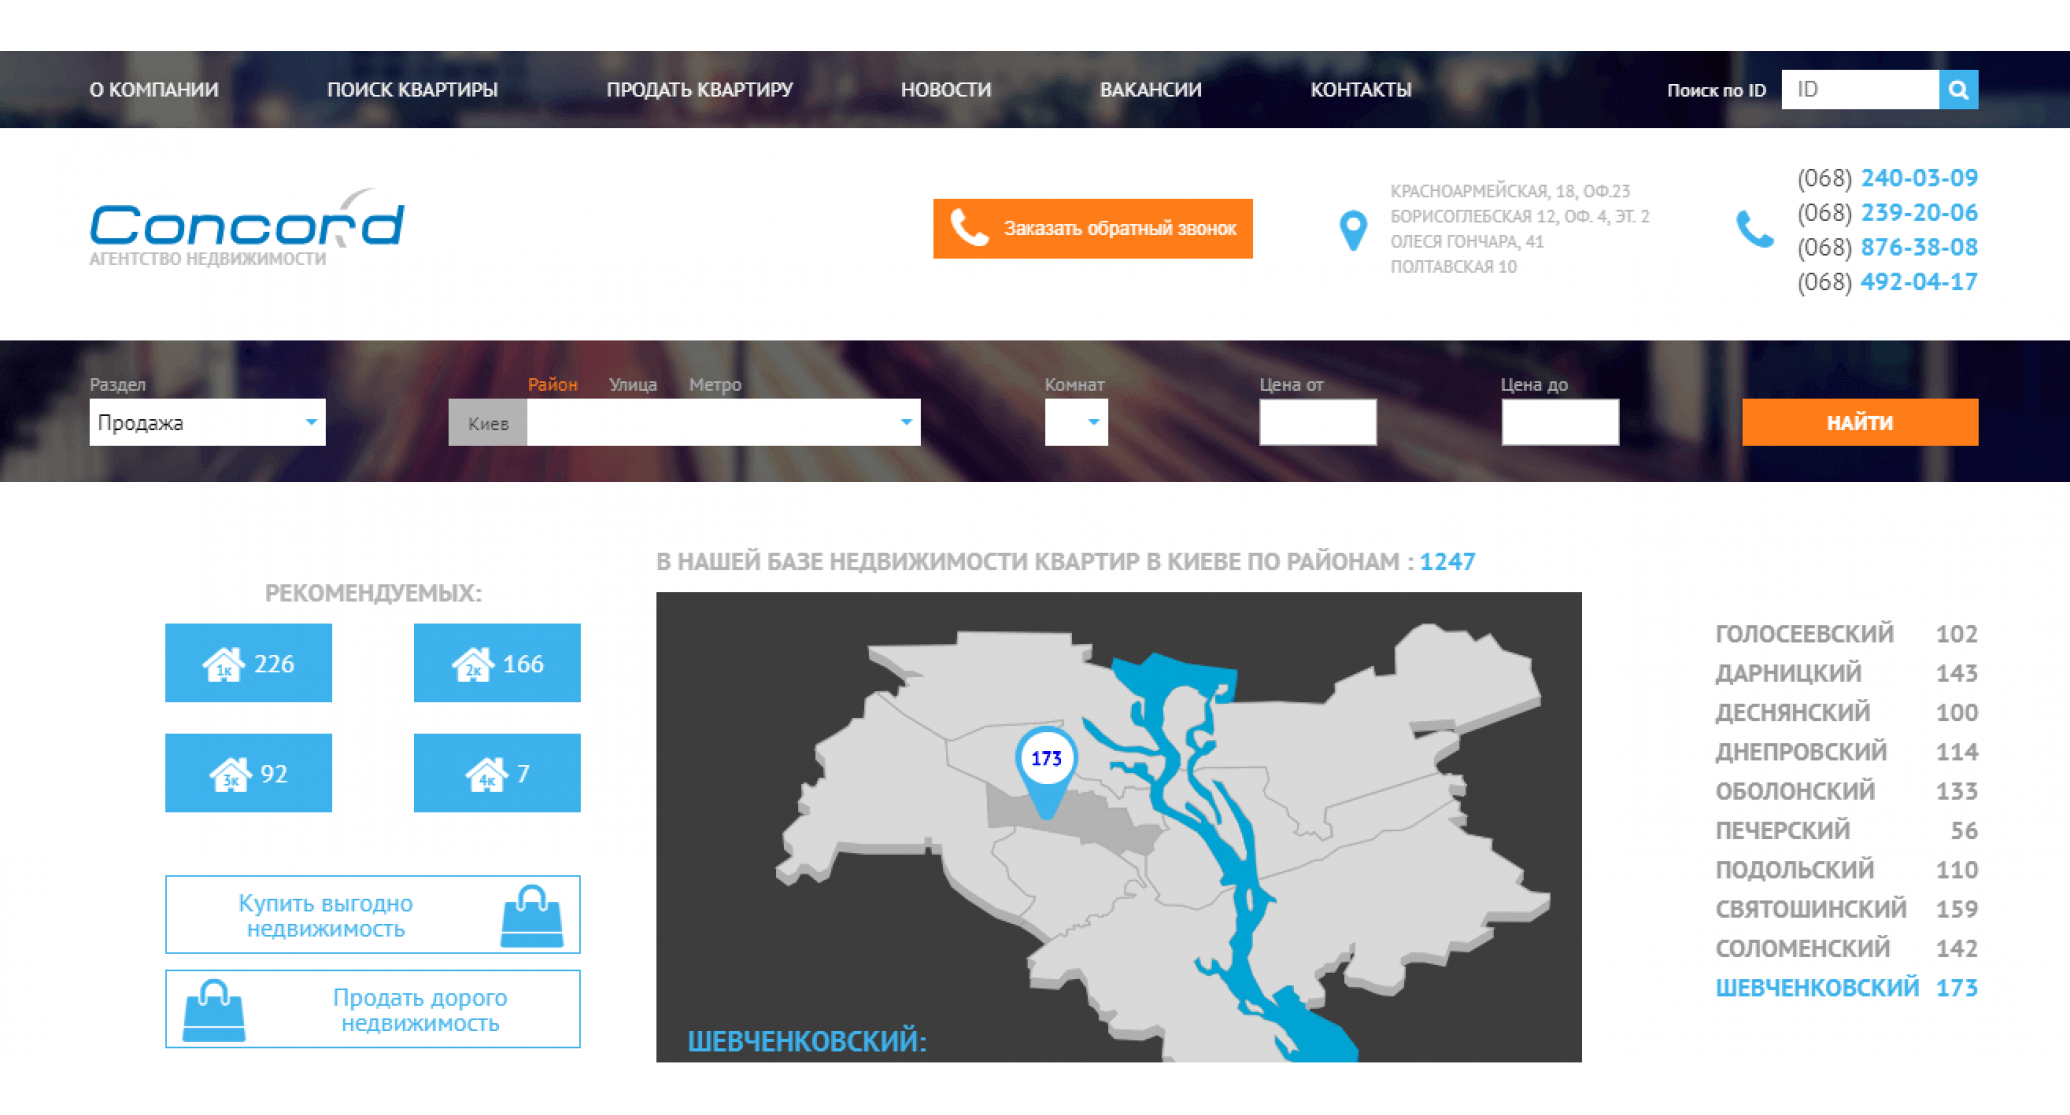
Task: Click the 'ШЕВЧЕНКОВСКИЙ:' caption on the map
Action: (807, 1041)
